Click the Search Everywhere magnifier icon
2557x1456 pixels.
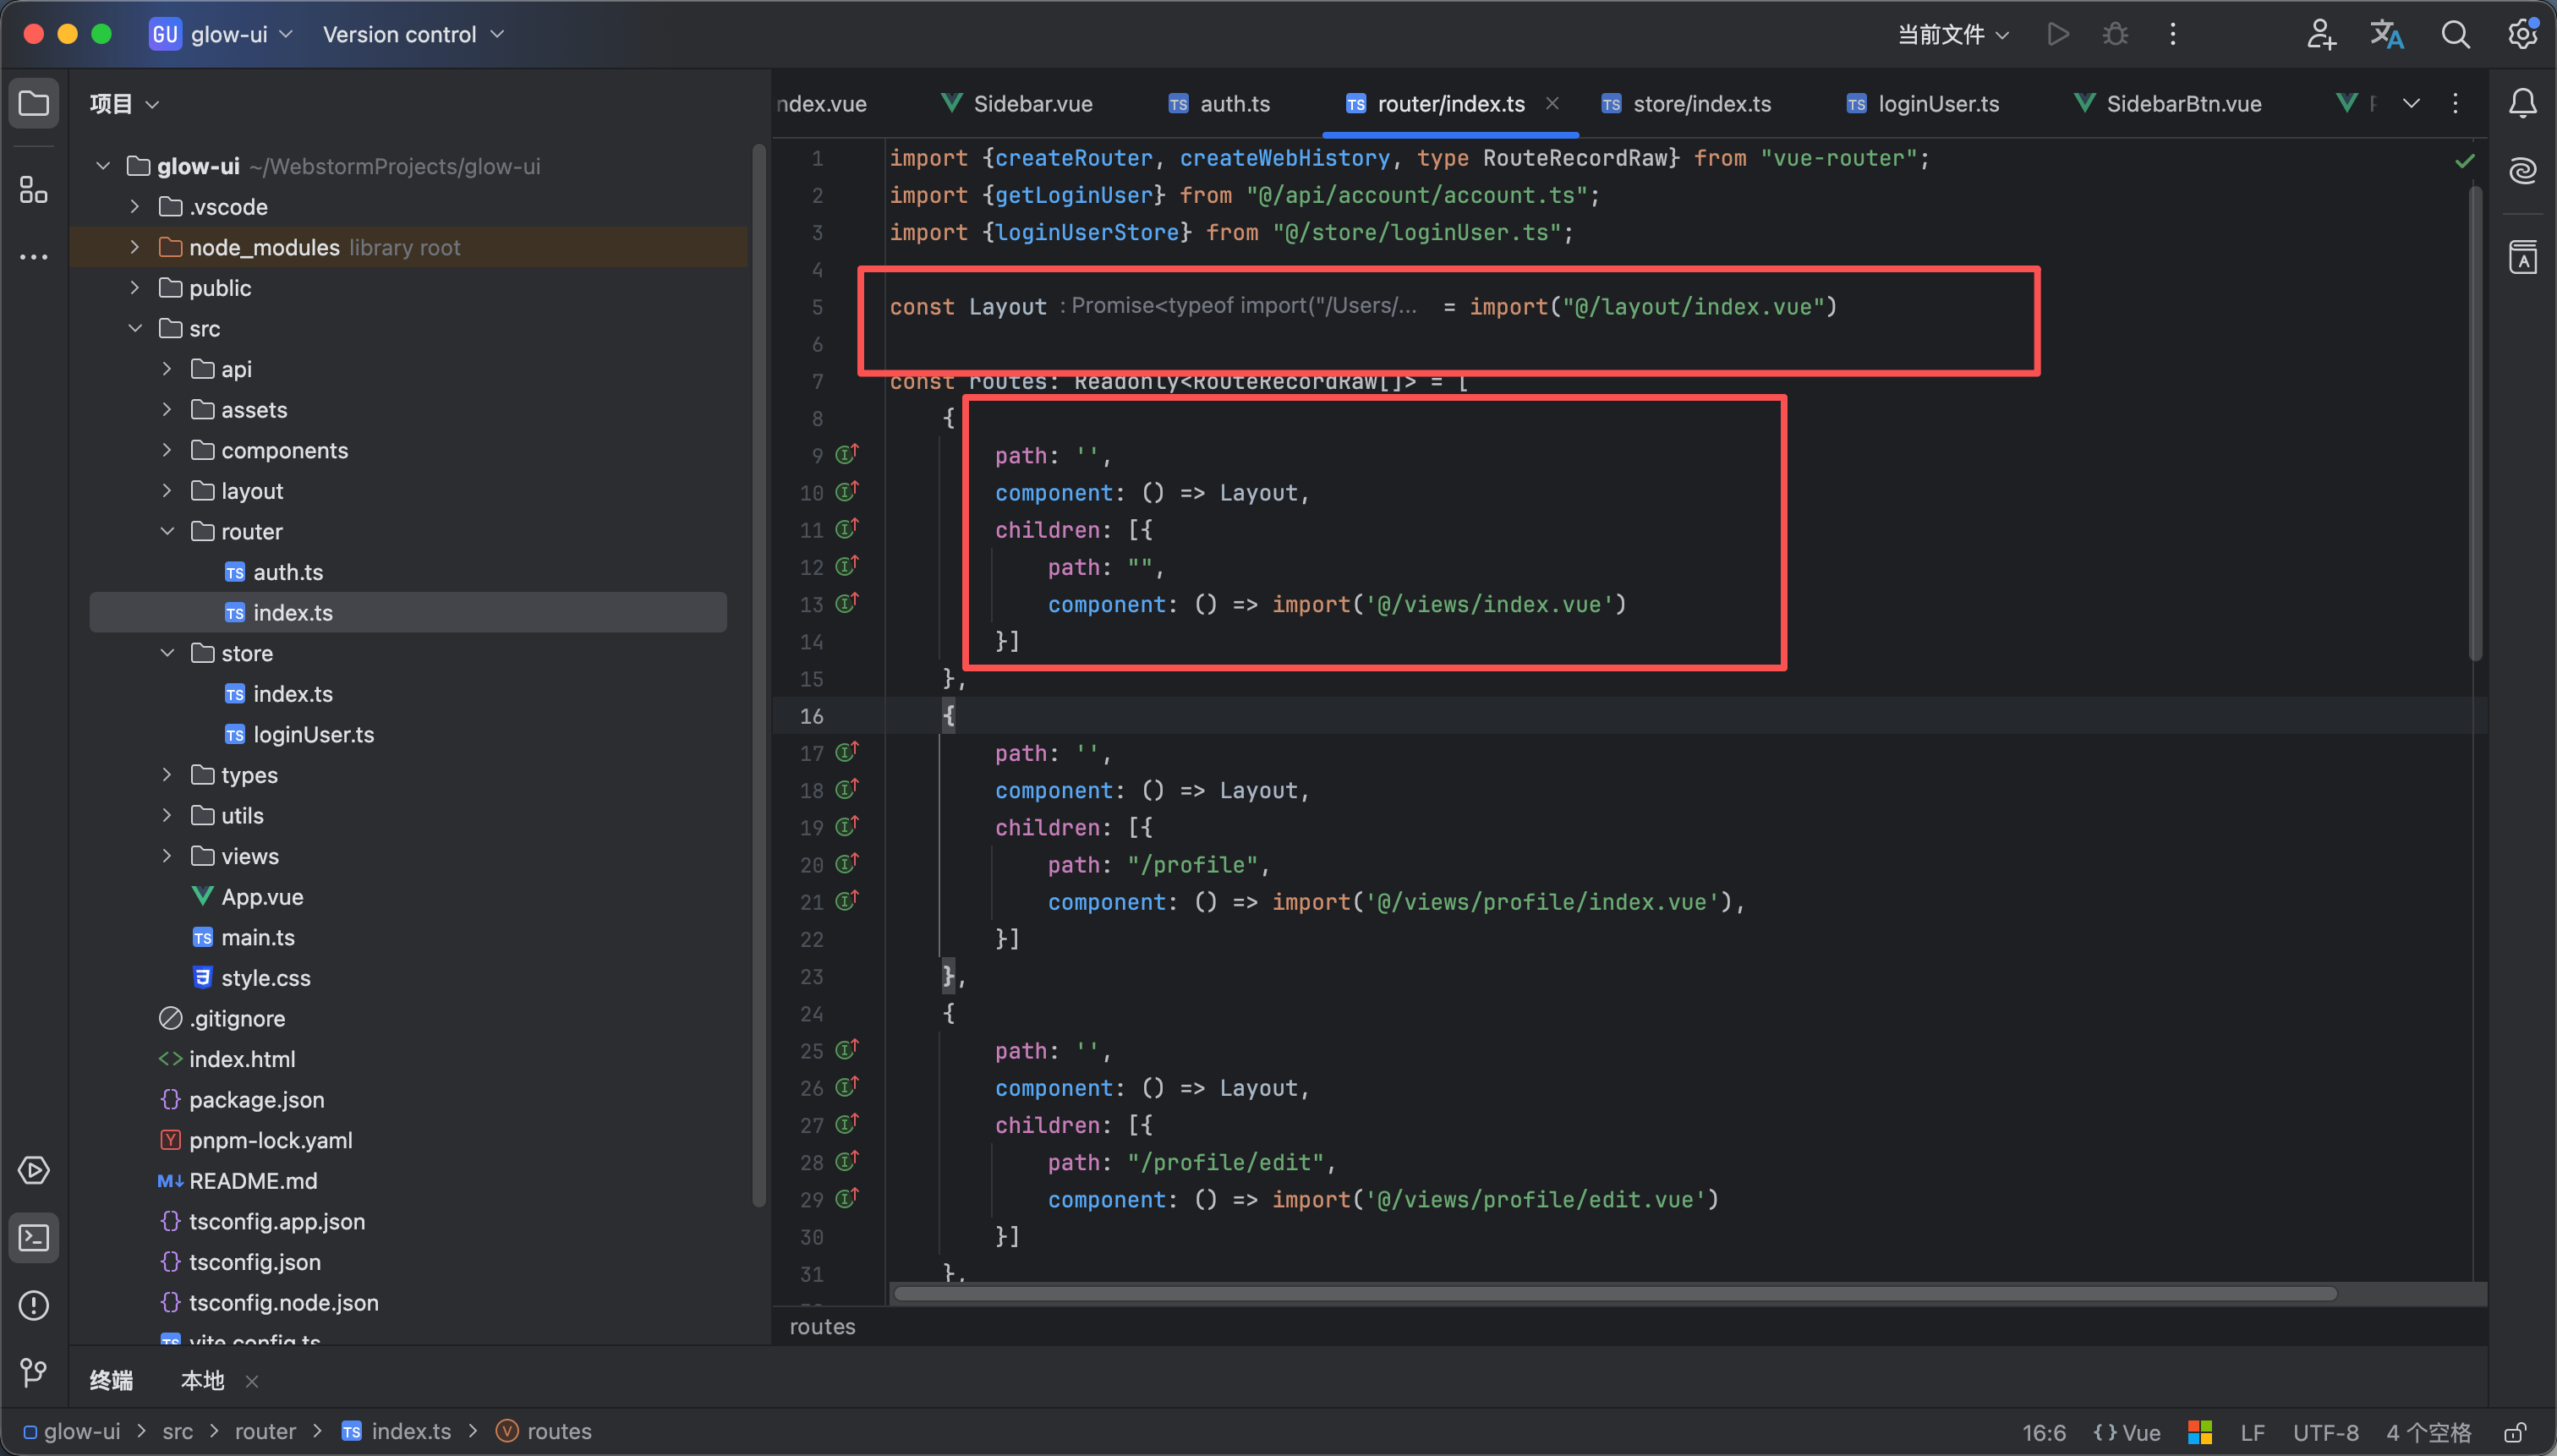2455,34
